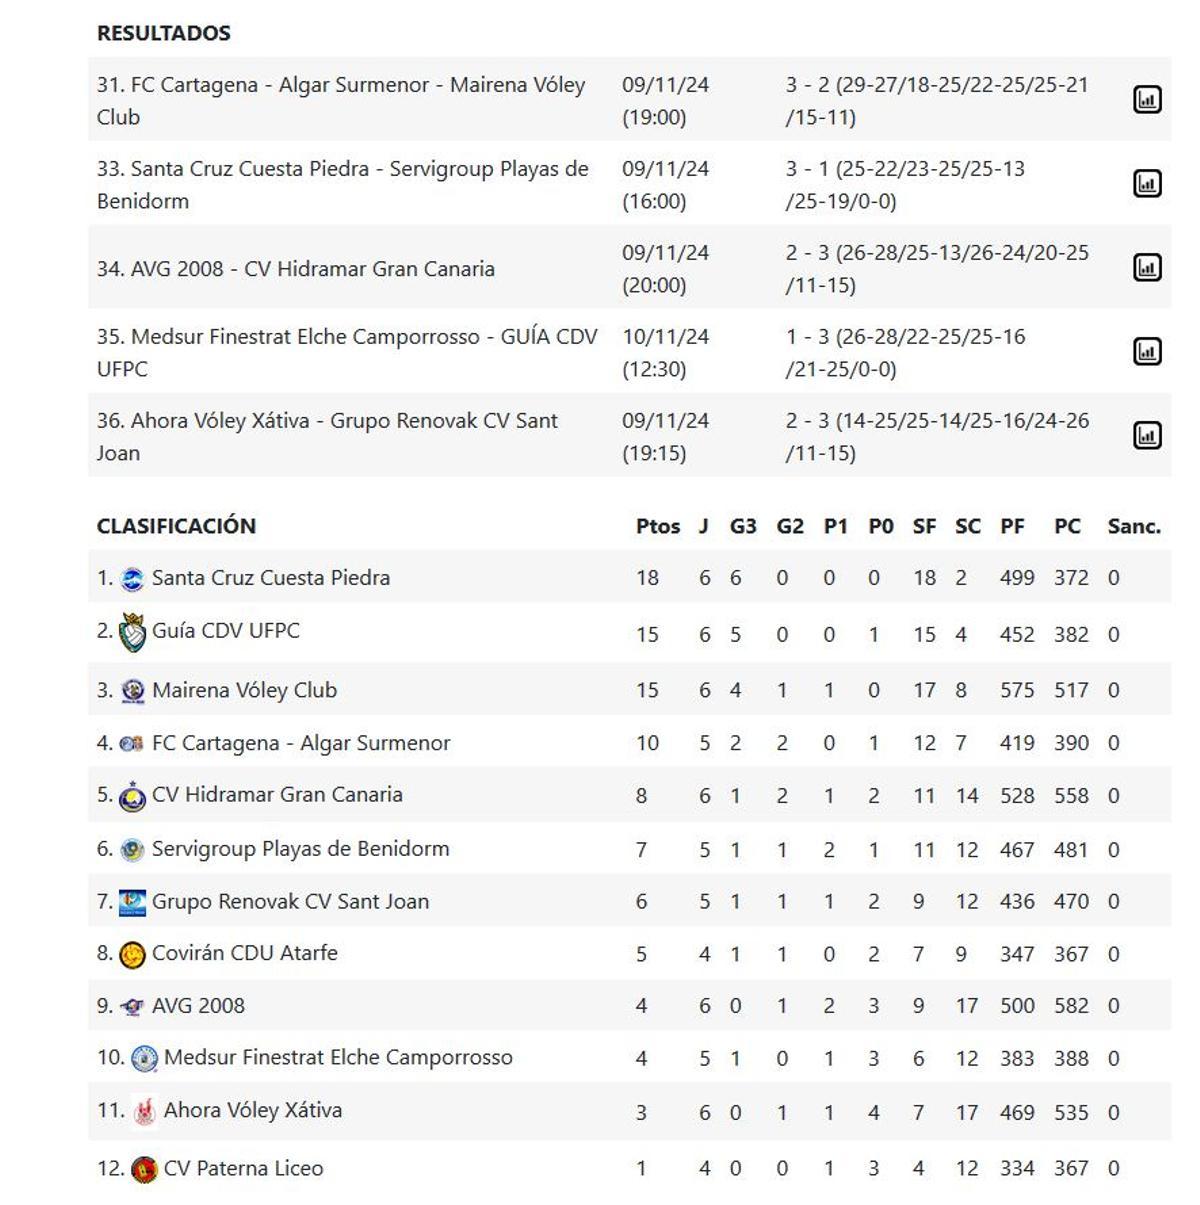This screenshot has width=1200, height=1205.
Task: Select the CV Paterna Liceo badge
Action: (145, 1167)
